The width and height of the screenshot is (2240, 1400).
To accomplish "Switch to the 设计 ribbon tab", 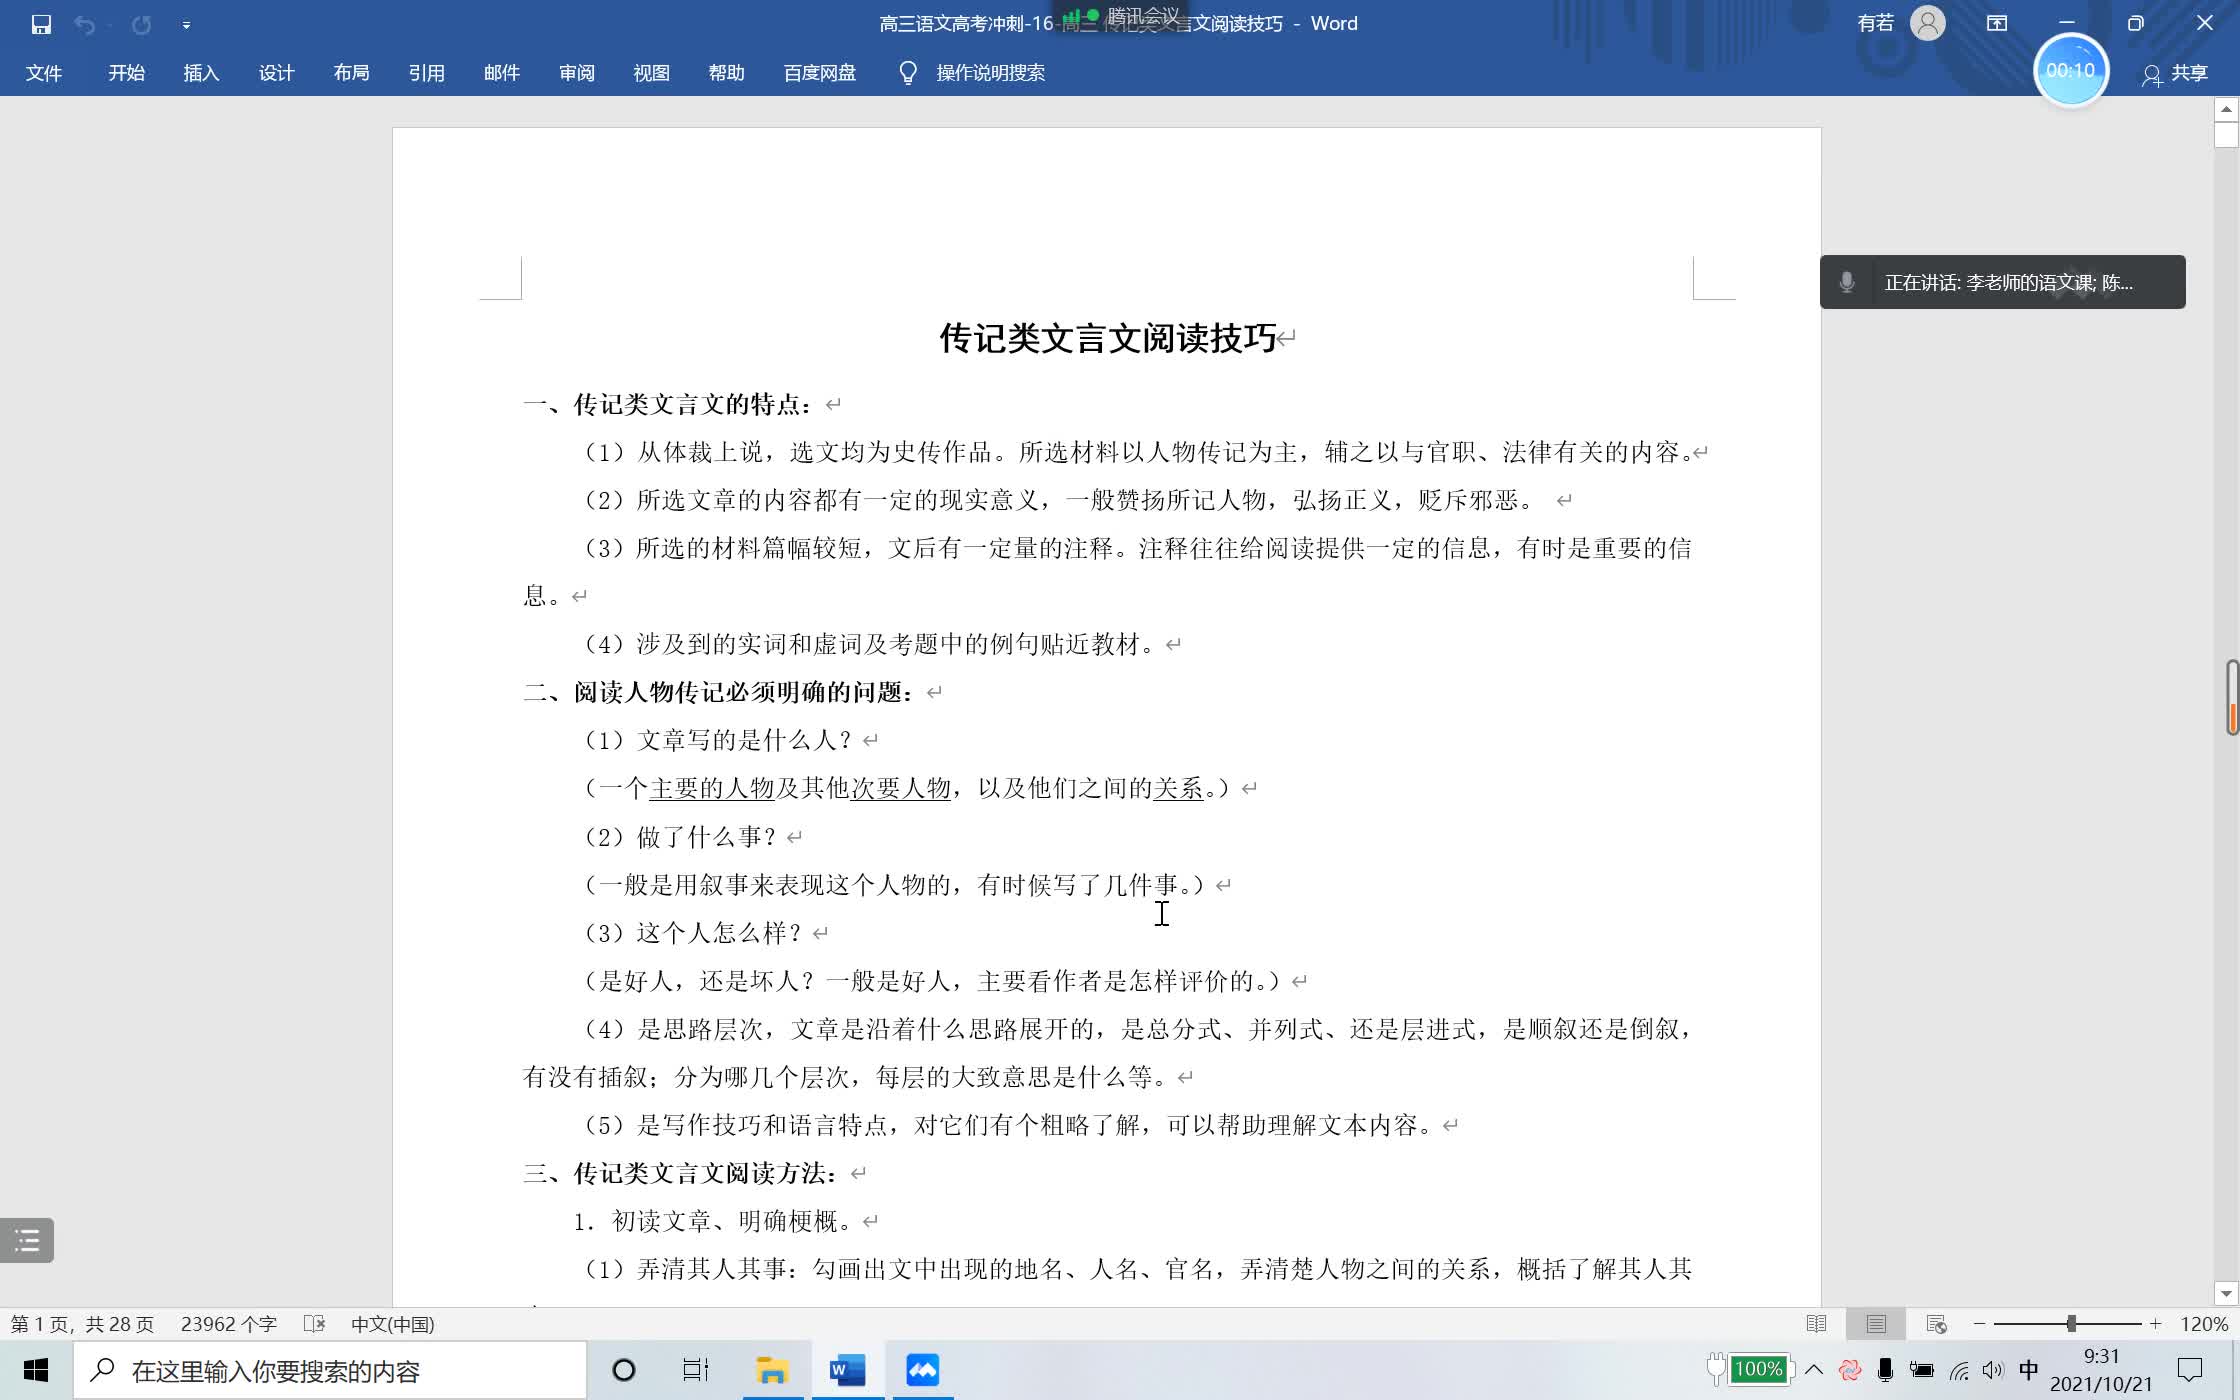I will point(276,73).
